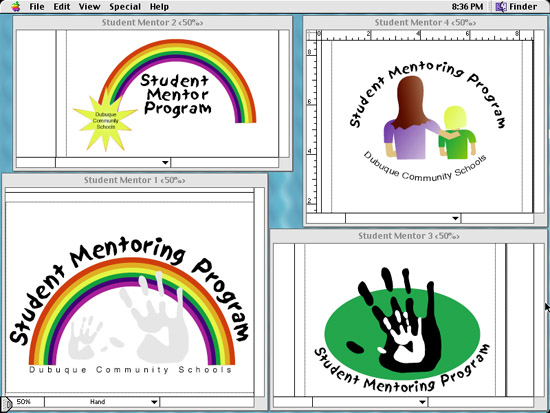Viewport: 550px width, 413px height.
Task: Click the Student Mentor 3 title bar
Action: click(x=409, y=236)
